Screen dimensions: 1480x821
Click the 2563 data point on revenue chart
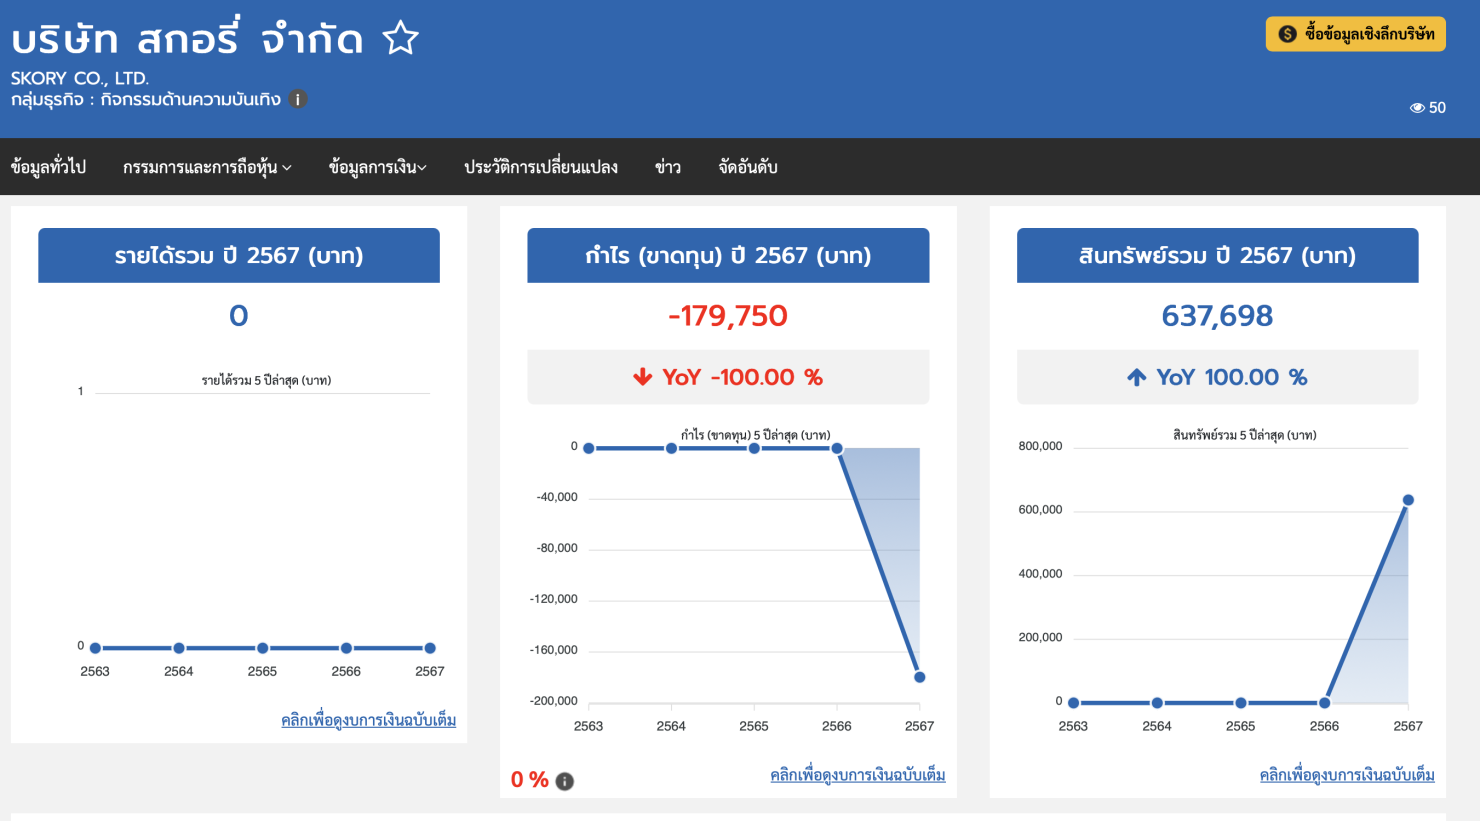95,648
